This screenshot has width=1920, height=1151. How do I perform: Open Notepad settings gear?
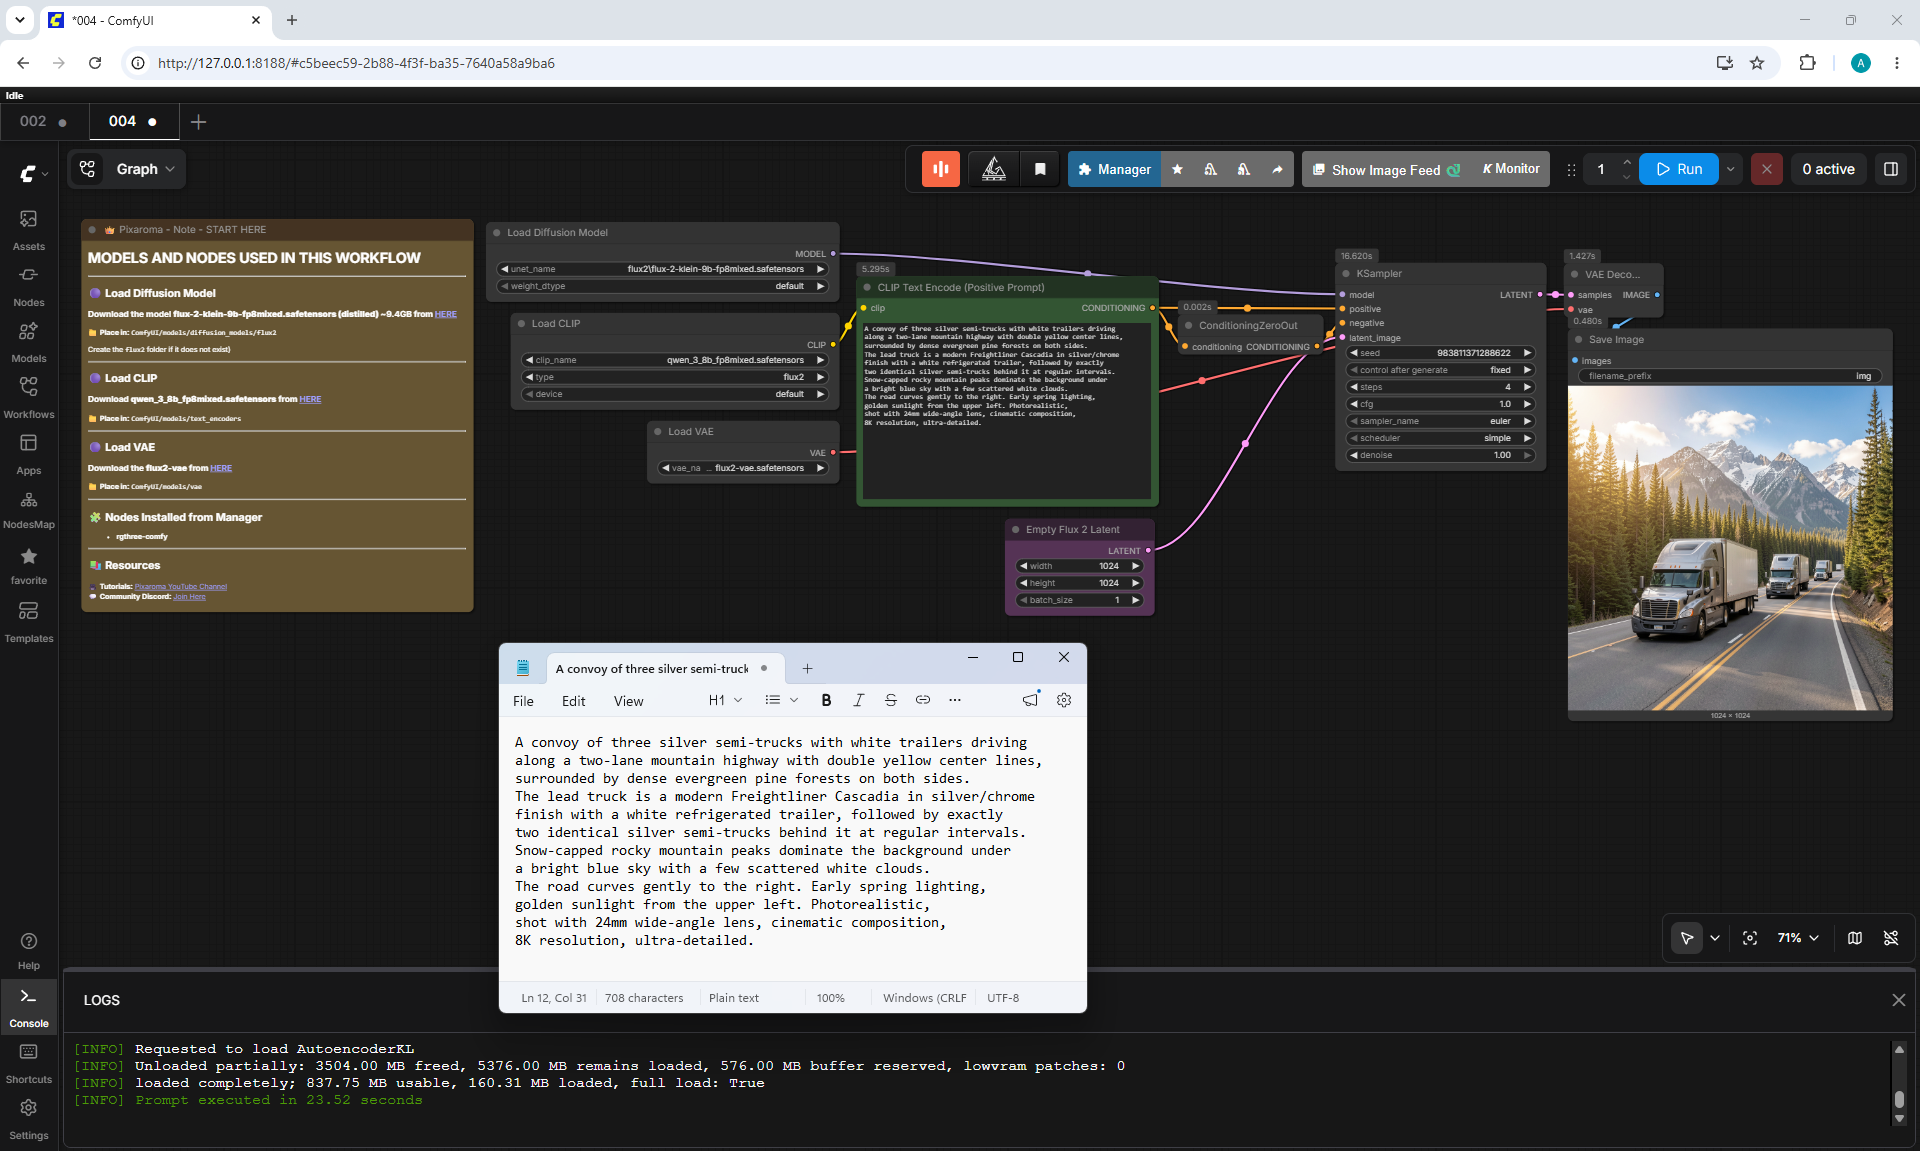point(1064,700)
